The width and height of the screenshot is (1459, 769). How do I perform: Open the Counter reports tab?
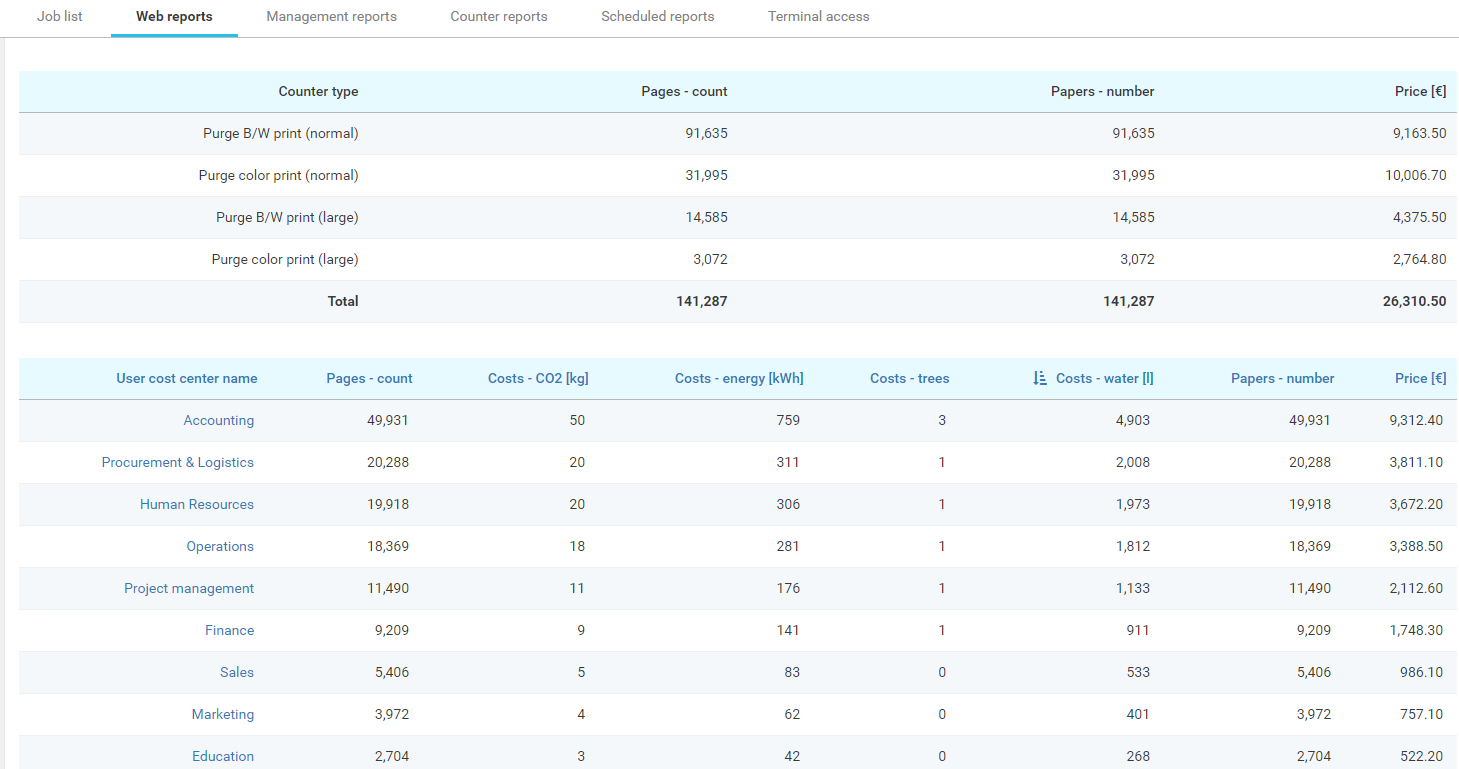[498, 17]
